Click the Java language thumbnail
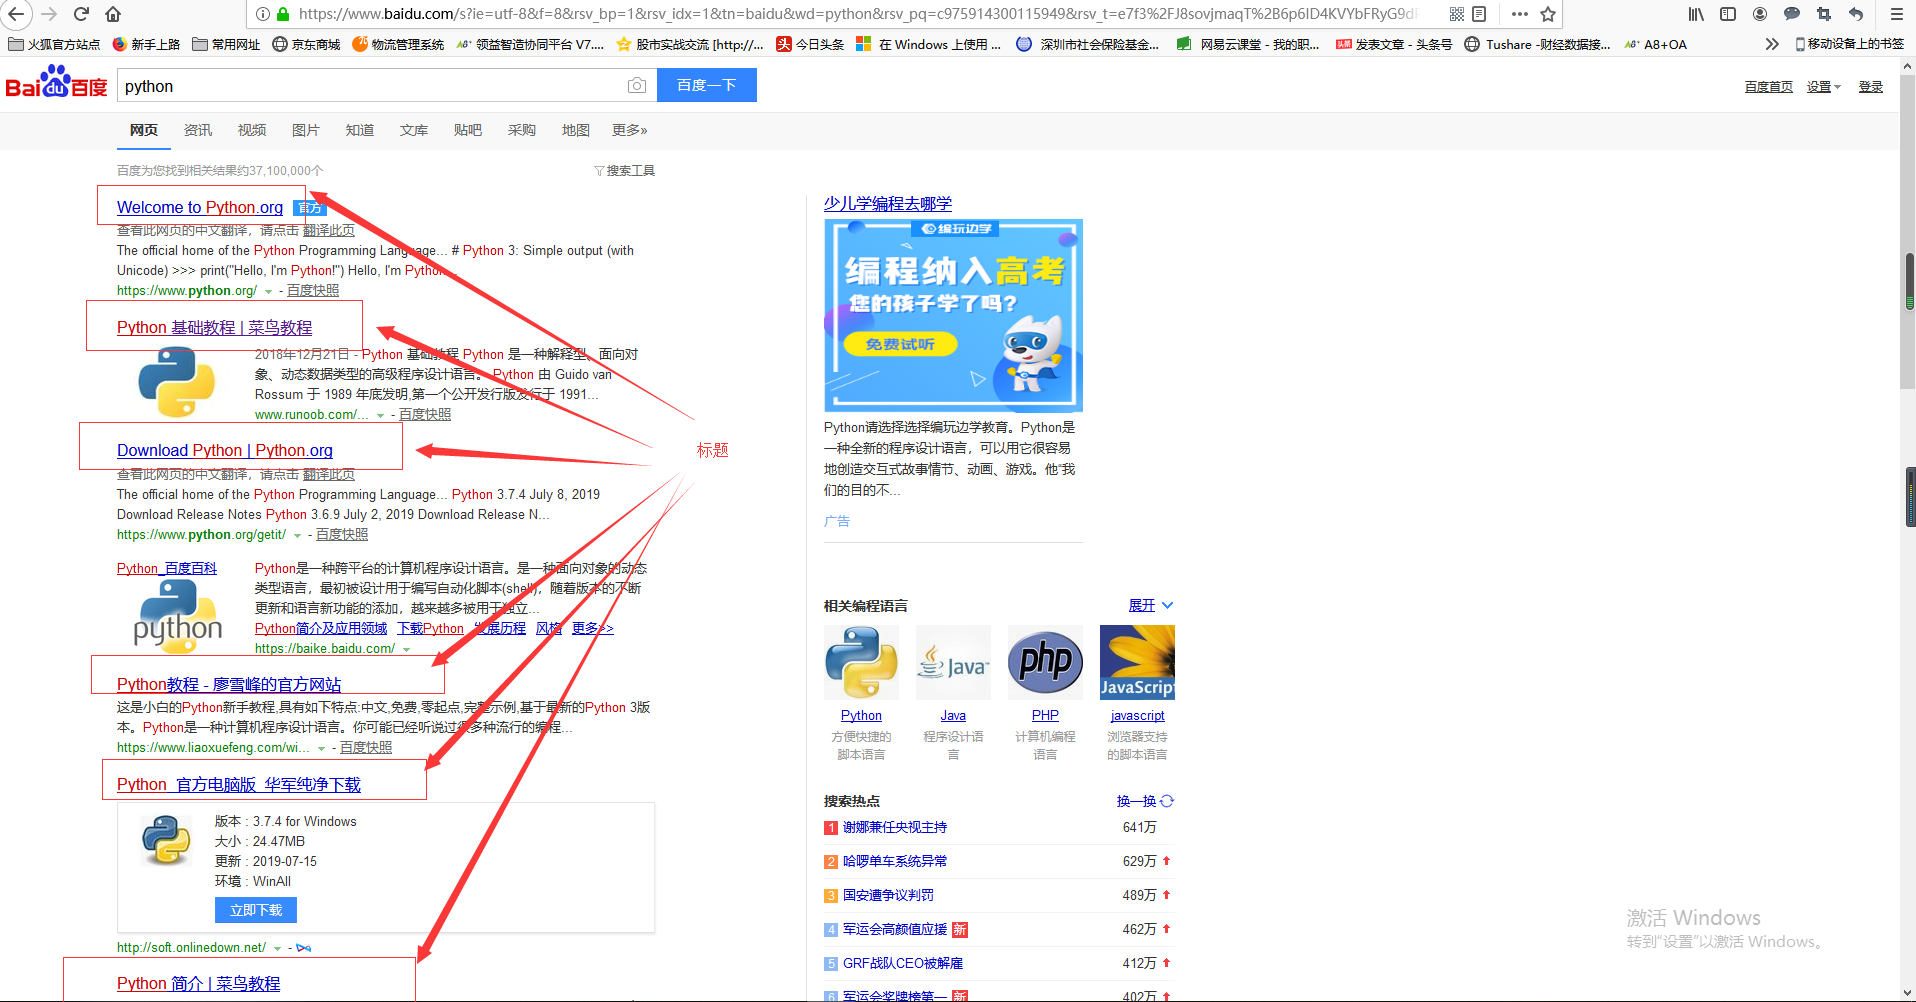Viewport: 1916px width, 1002px height. [953, 662]
